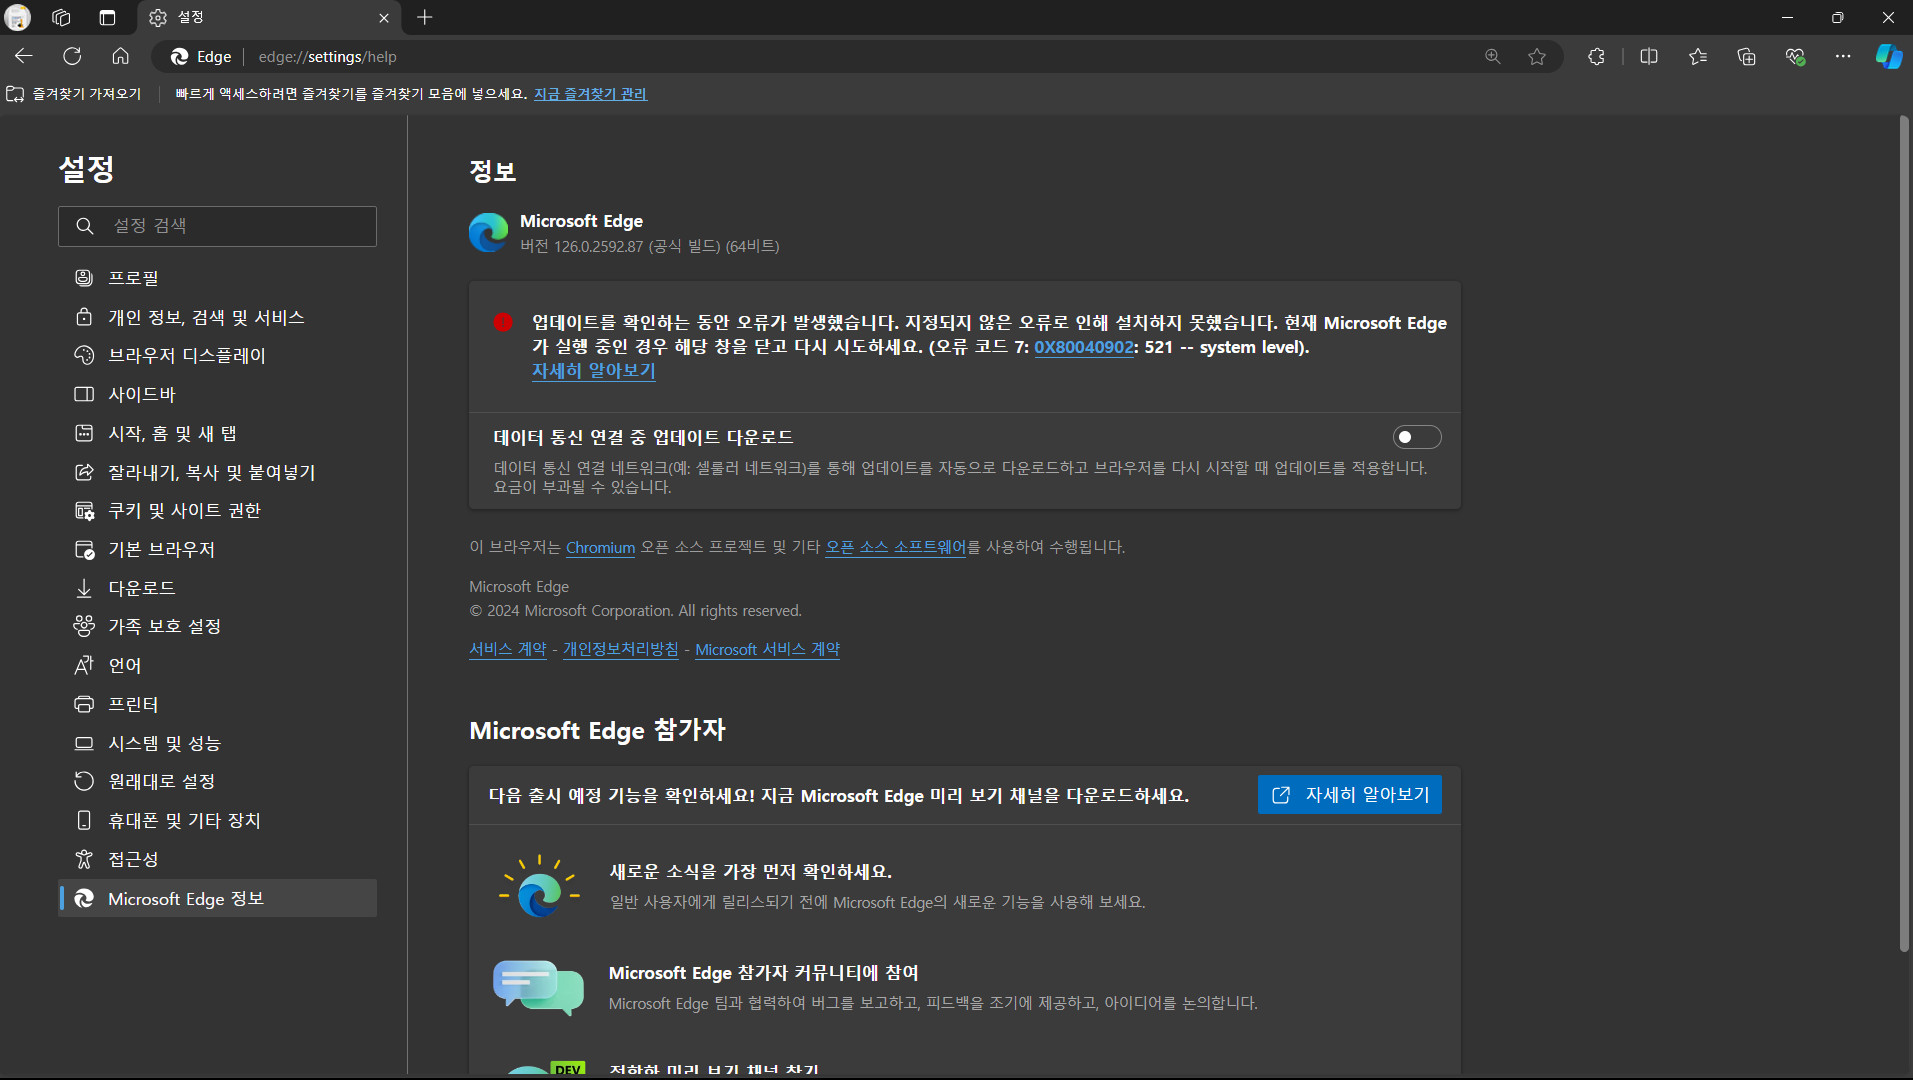The image size is (1913, 1080).
Task: Open 접근성 settings section
Action: (217, 859)
